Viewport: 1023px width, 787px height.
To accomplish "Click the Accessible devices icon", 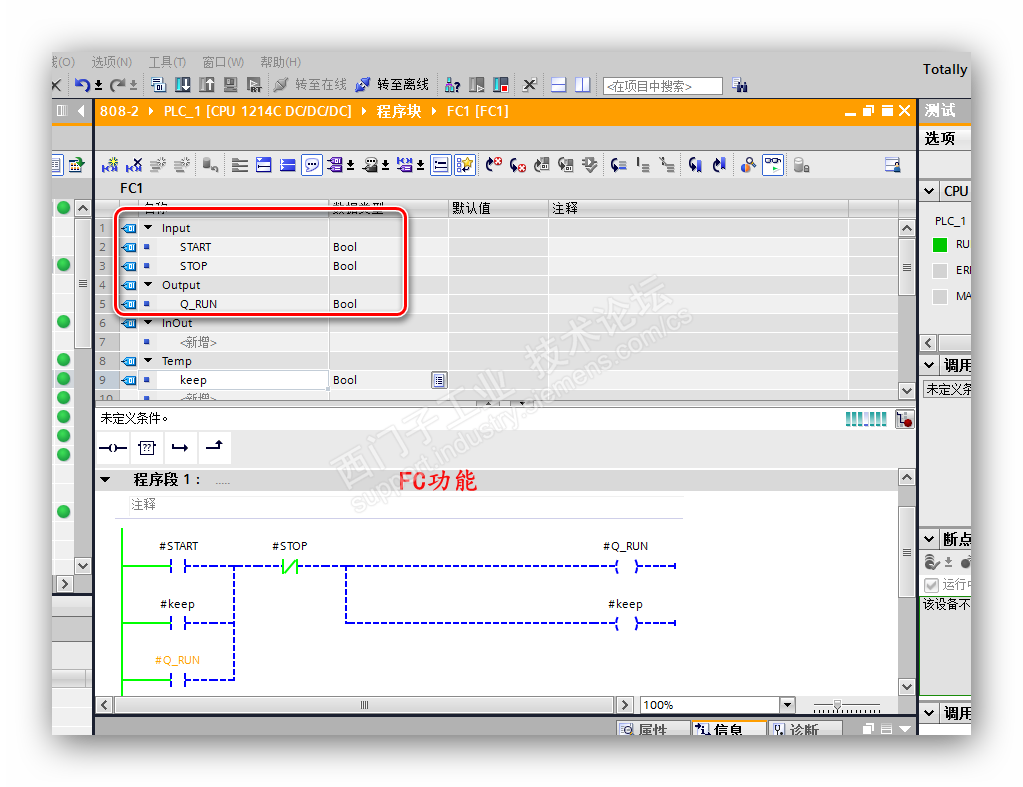I will tap(452, 85).
